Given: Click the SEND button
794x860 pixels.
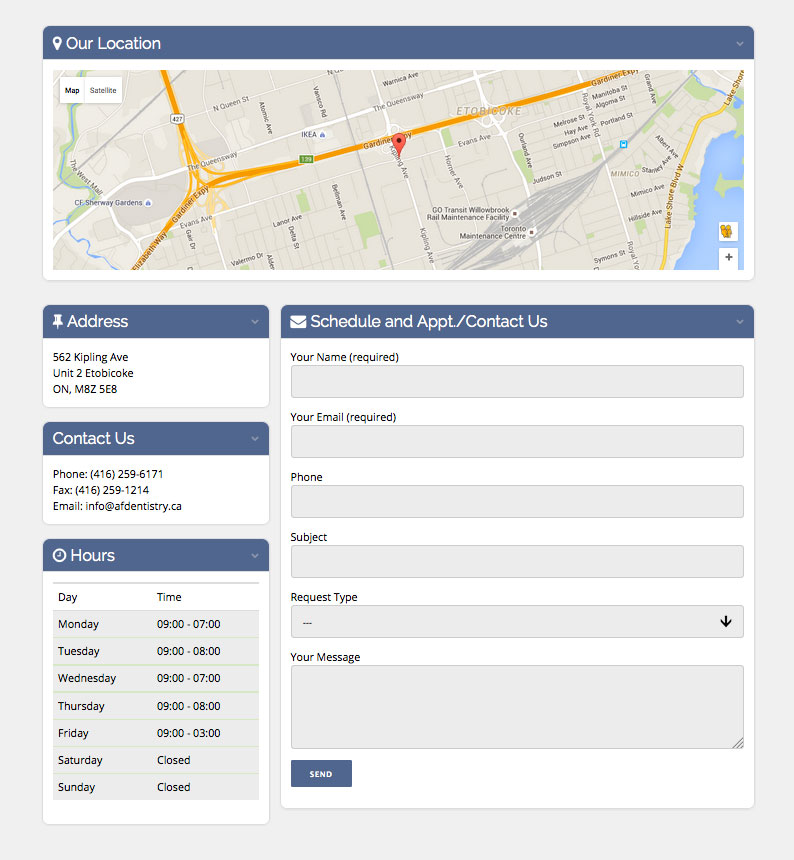Looking at the screenshot, I should pos(321,773).
